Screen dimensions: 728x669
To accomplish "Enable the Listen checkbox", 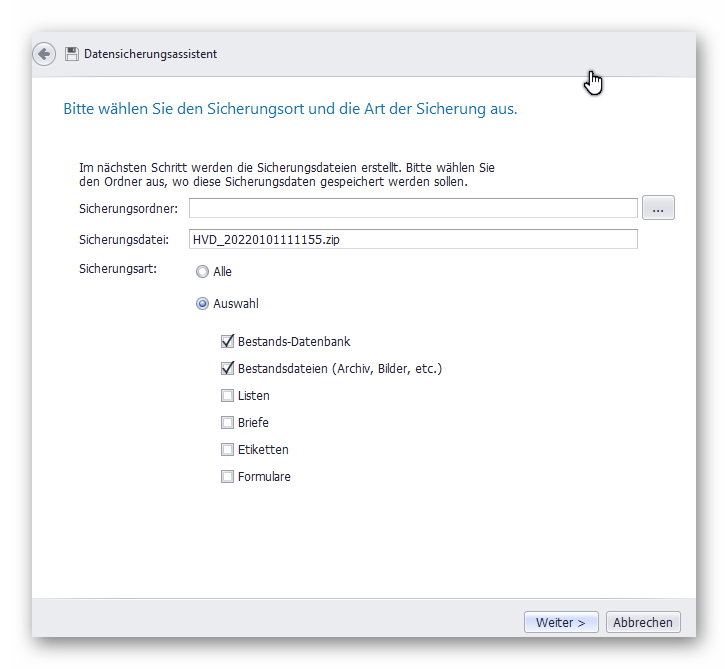I will pyautogui.click(x=228, y=396).
